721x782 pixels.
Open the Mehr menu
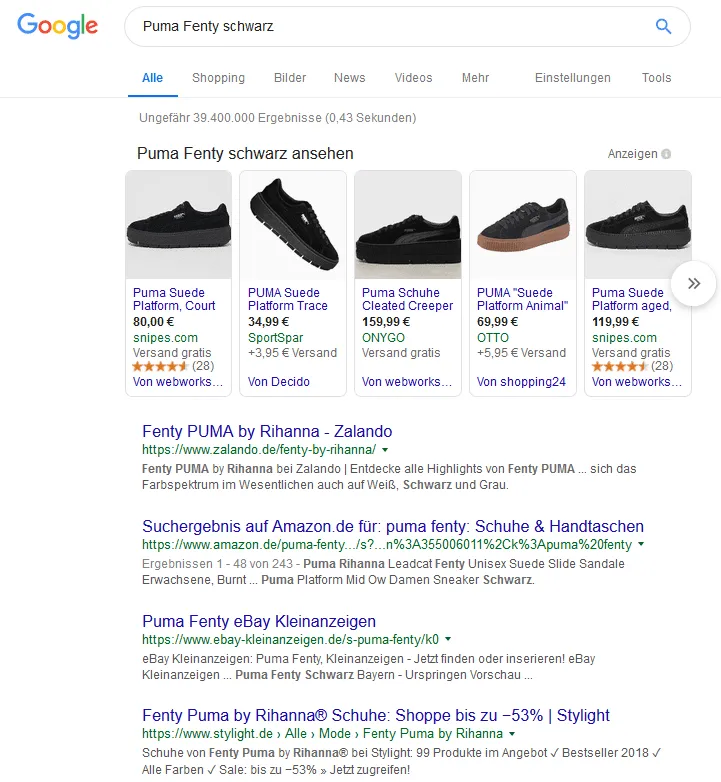[x=475, y=78]
